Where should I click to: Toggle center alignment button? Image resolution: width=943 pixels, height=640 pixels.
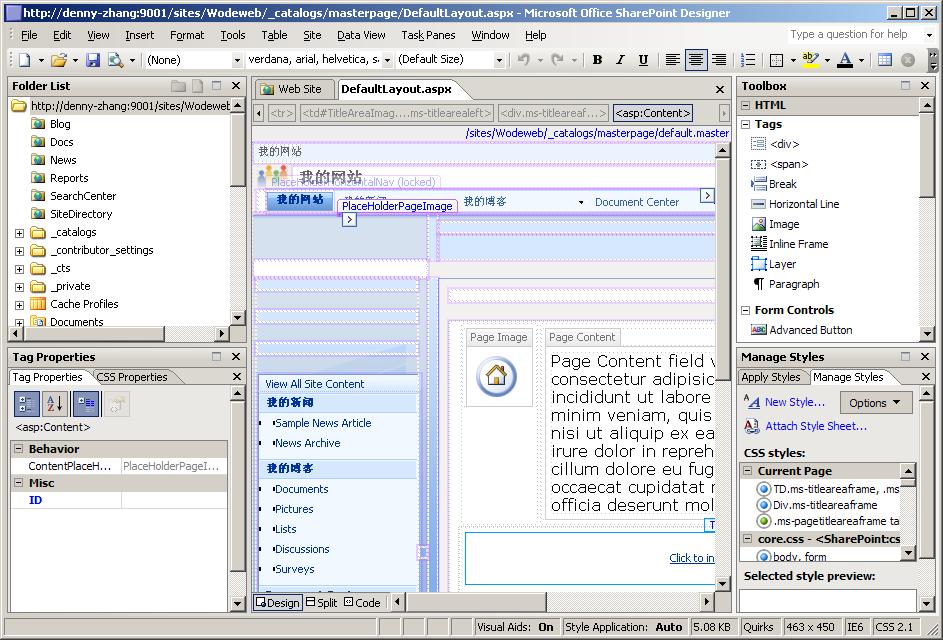[x=696, y=60]
